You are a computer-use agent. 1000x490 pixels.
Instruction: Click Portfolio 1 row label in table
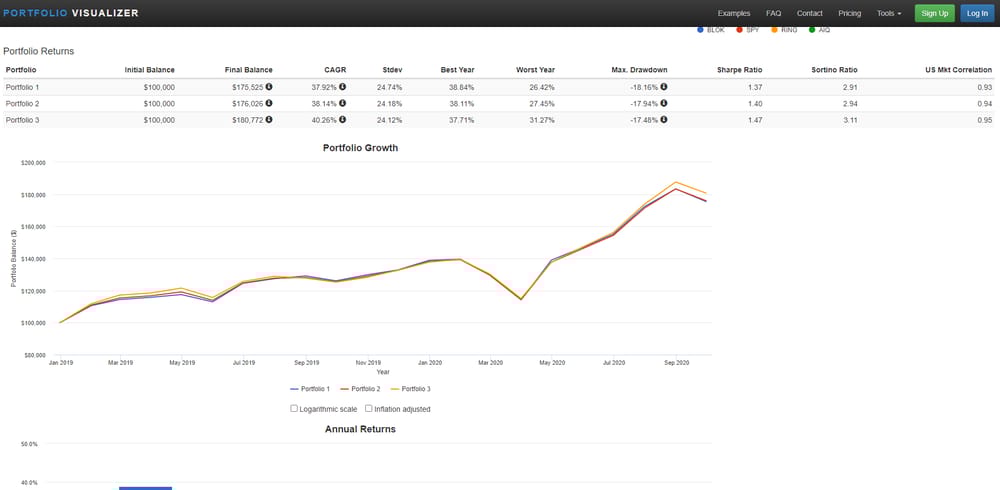pos(22,87)
